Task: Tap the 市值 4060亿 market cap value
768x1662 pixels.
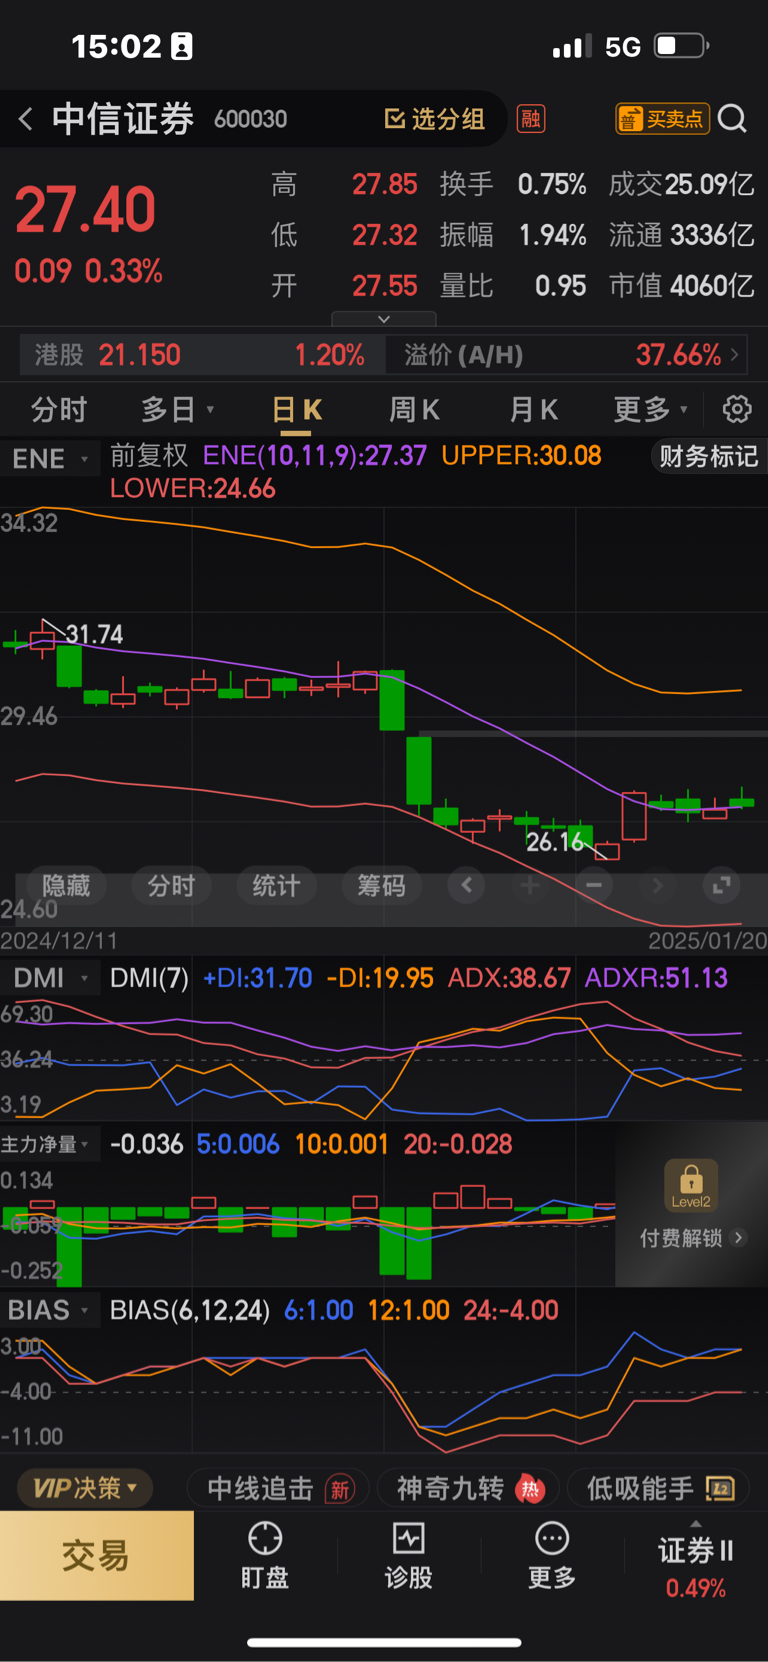Action: point(681,286)
